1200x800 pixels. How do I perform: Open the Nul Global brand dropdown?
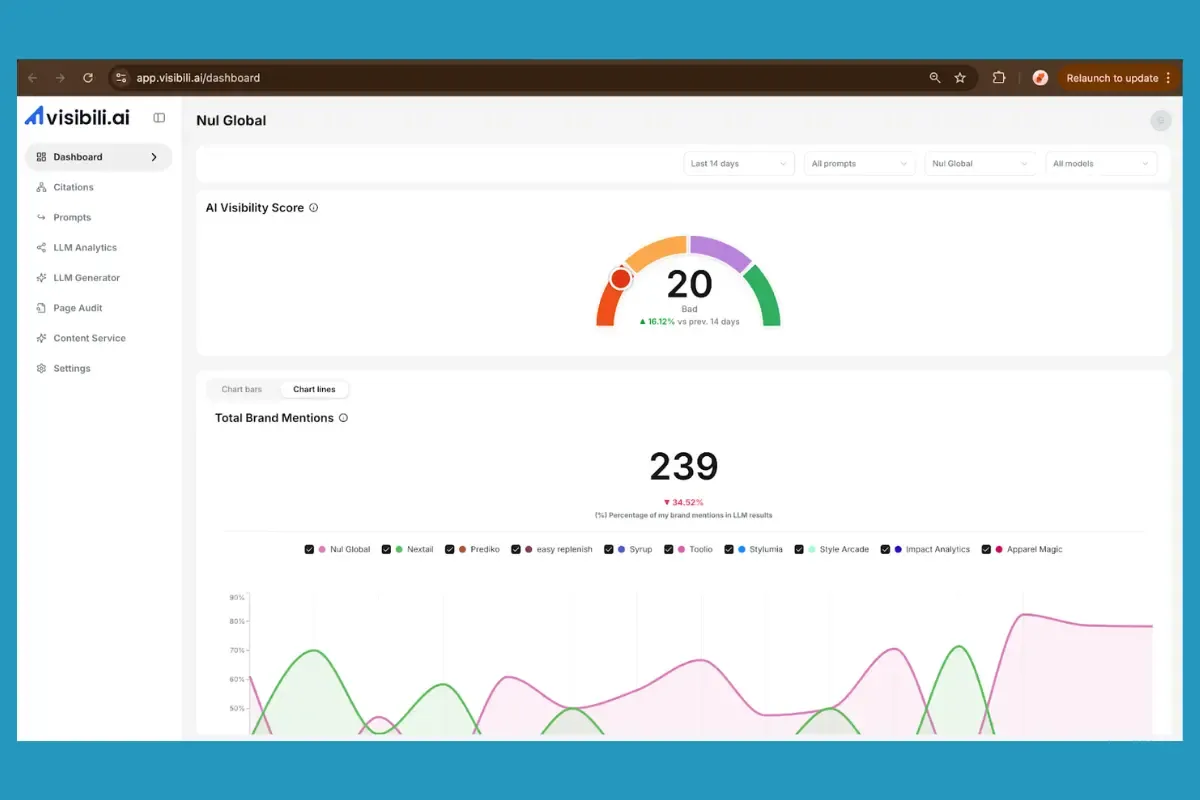click(x=981, y=163)
